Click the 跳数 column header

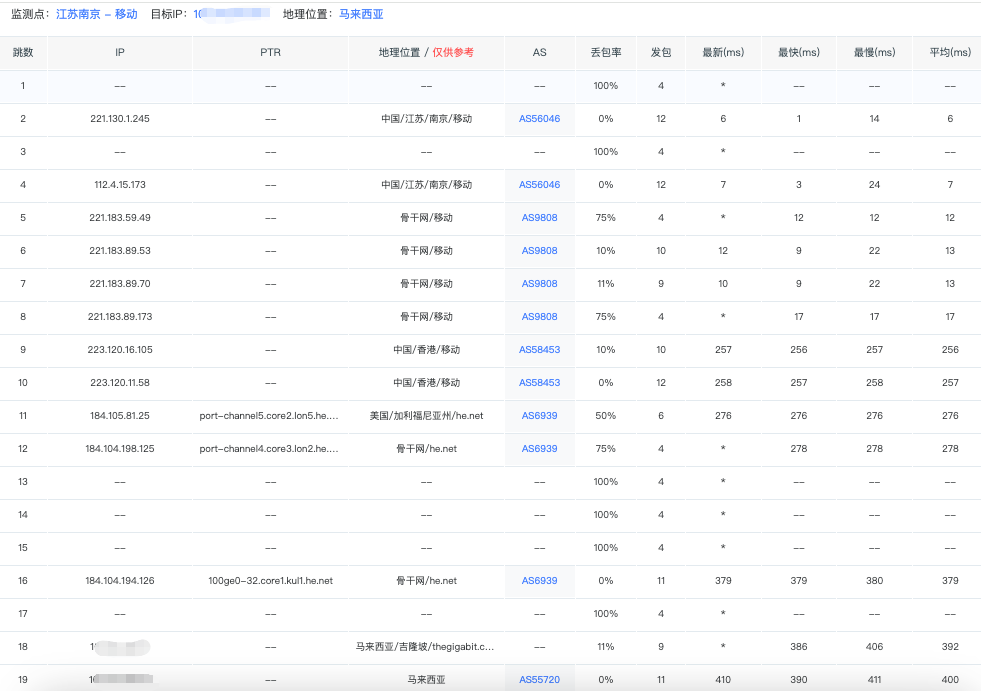tap(23, 53)
